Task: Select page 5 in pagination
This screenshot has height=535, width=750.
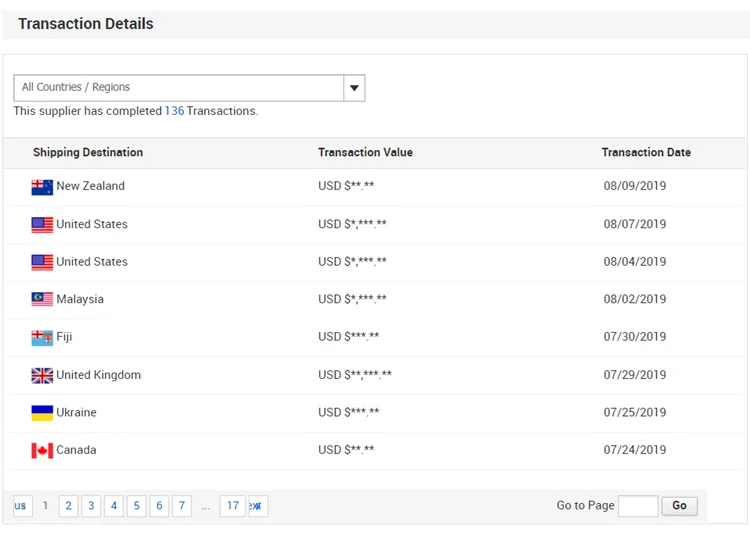Action: (x=136, y=506)
